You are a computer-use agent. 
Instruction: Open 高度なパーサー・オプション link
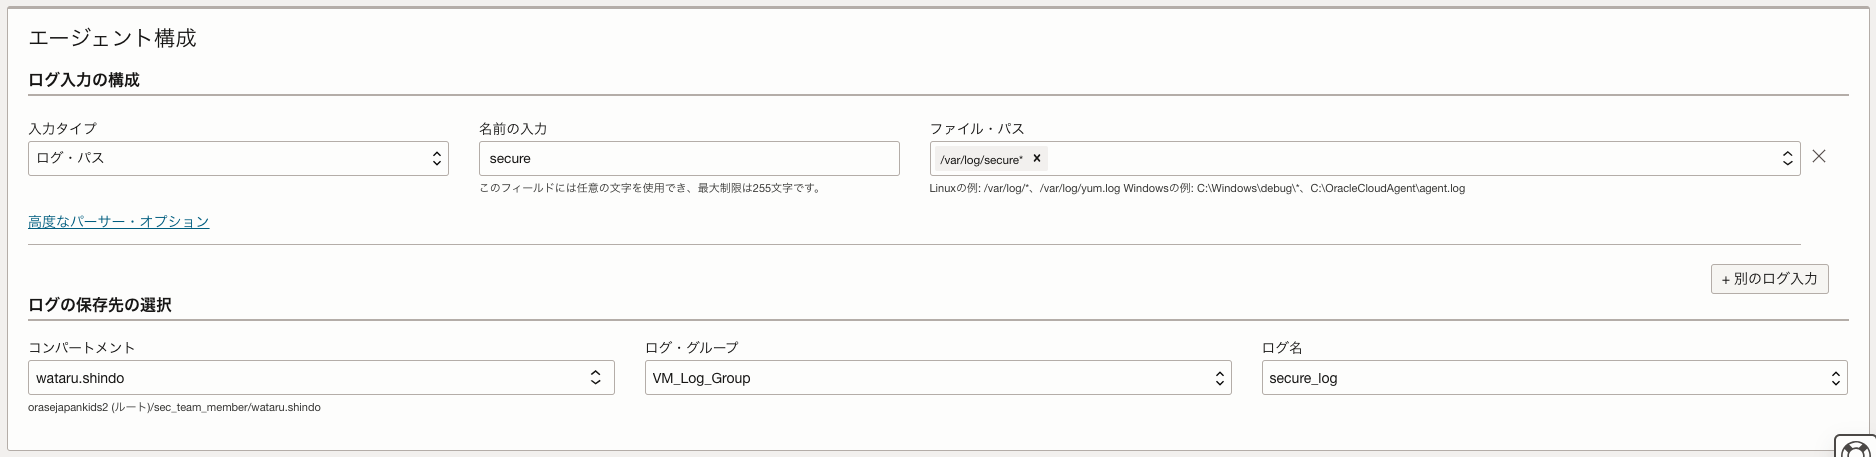[x=118, y=222]
